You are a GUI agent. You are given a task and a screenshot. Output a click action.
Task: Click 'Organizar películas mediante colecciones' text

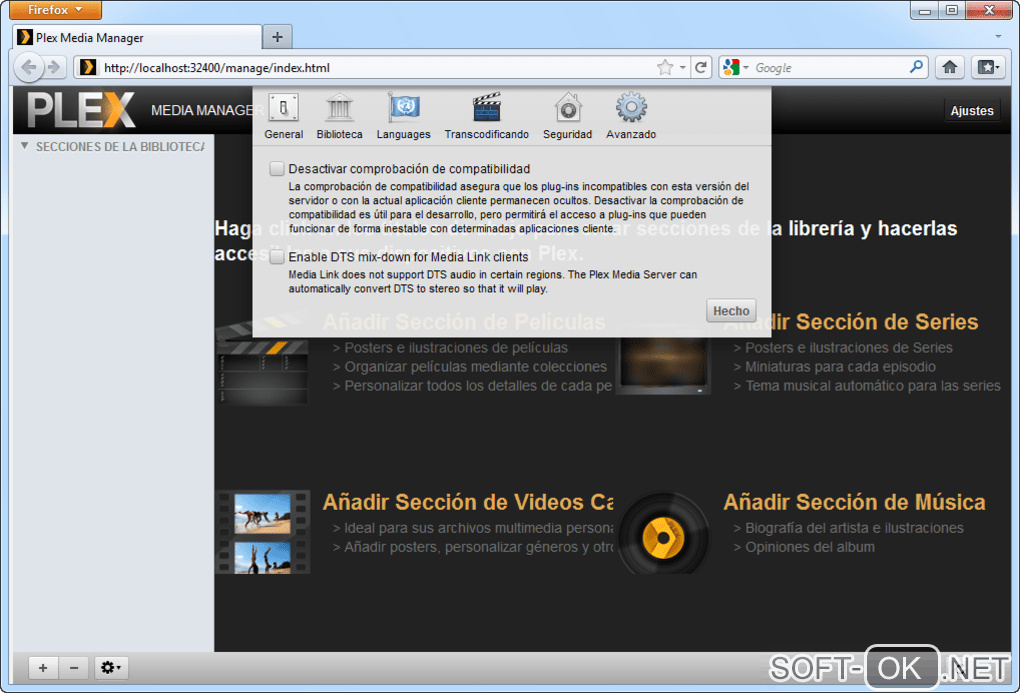475,367
